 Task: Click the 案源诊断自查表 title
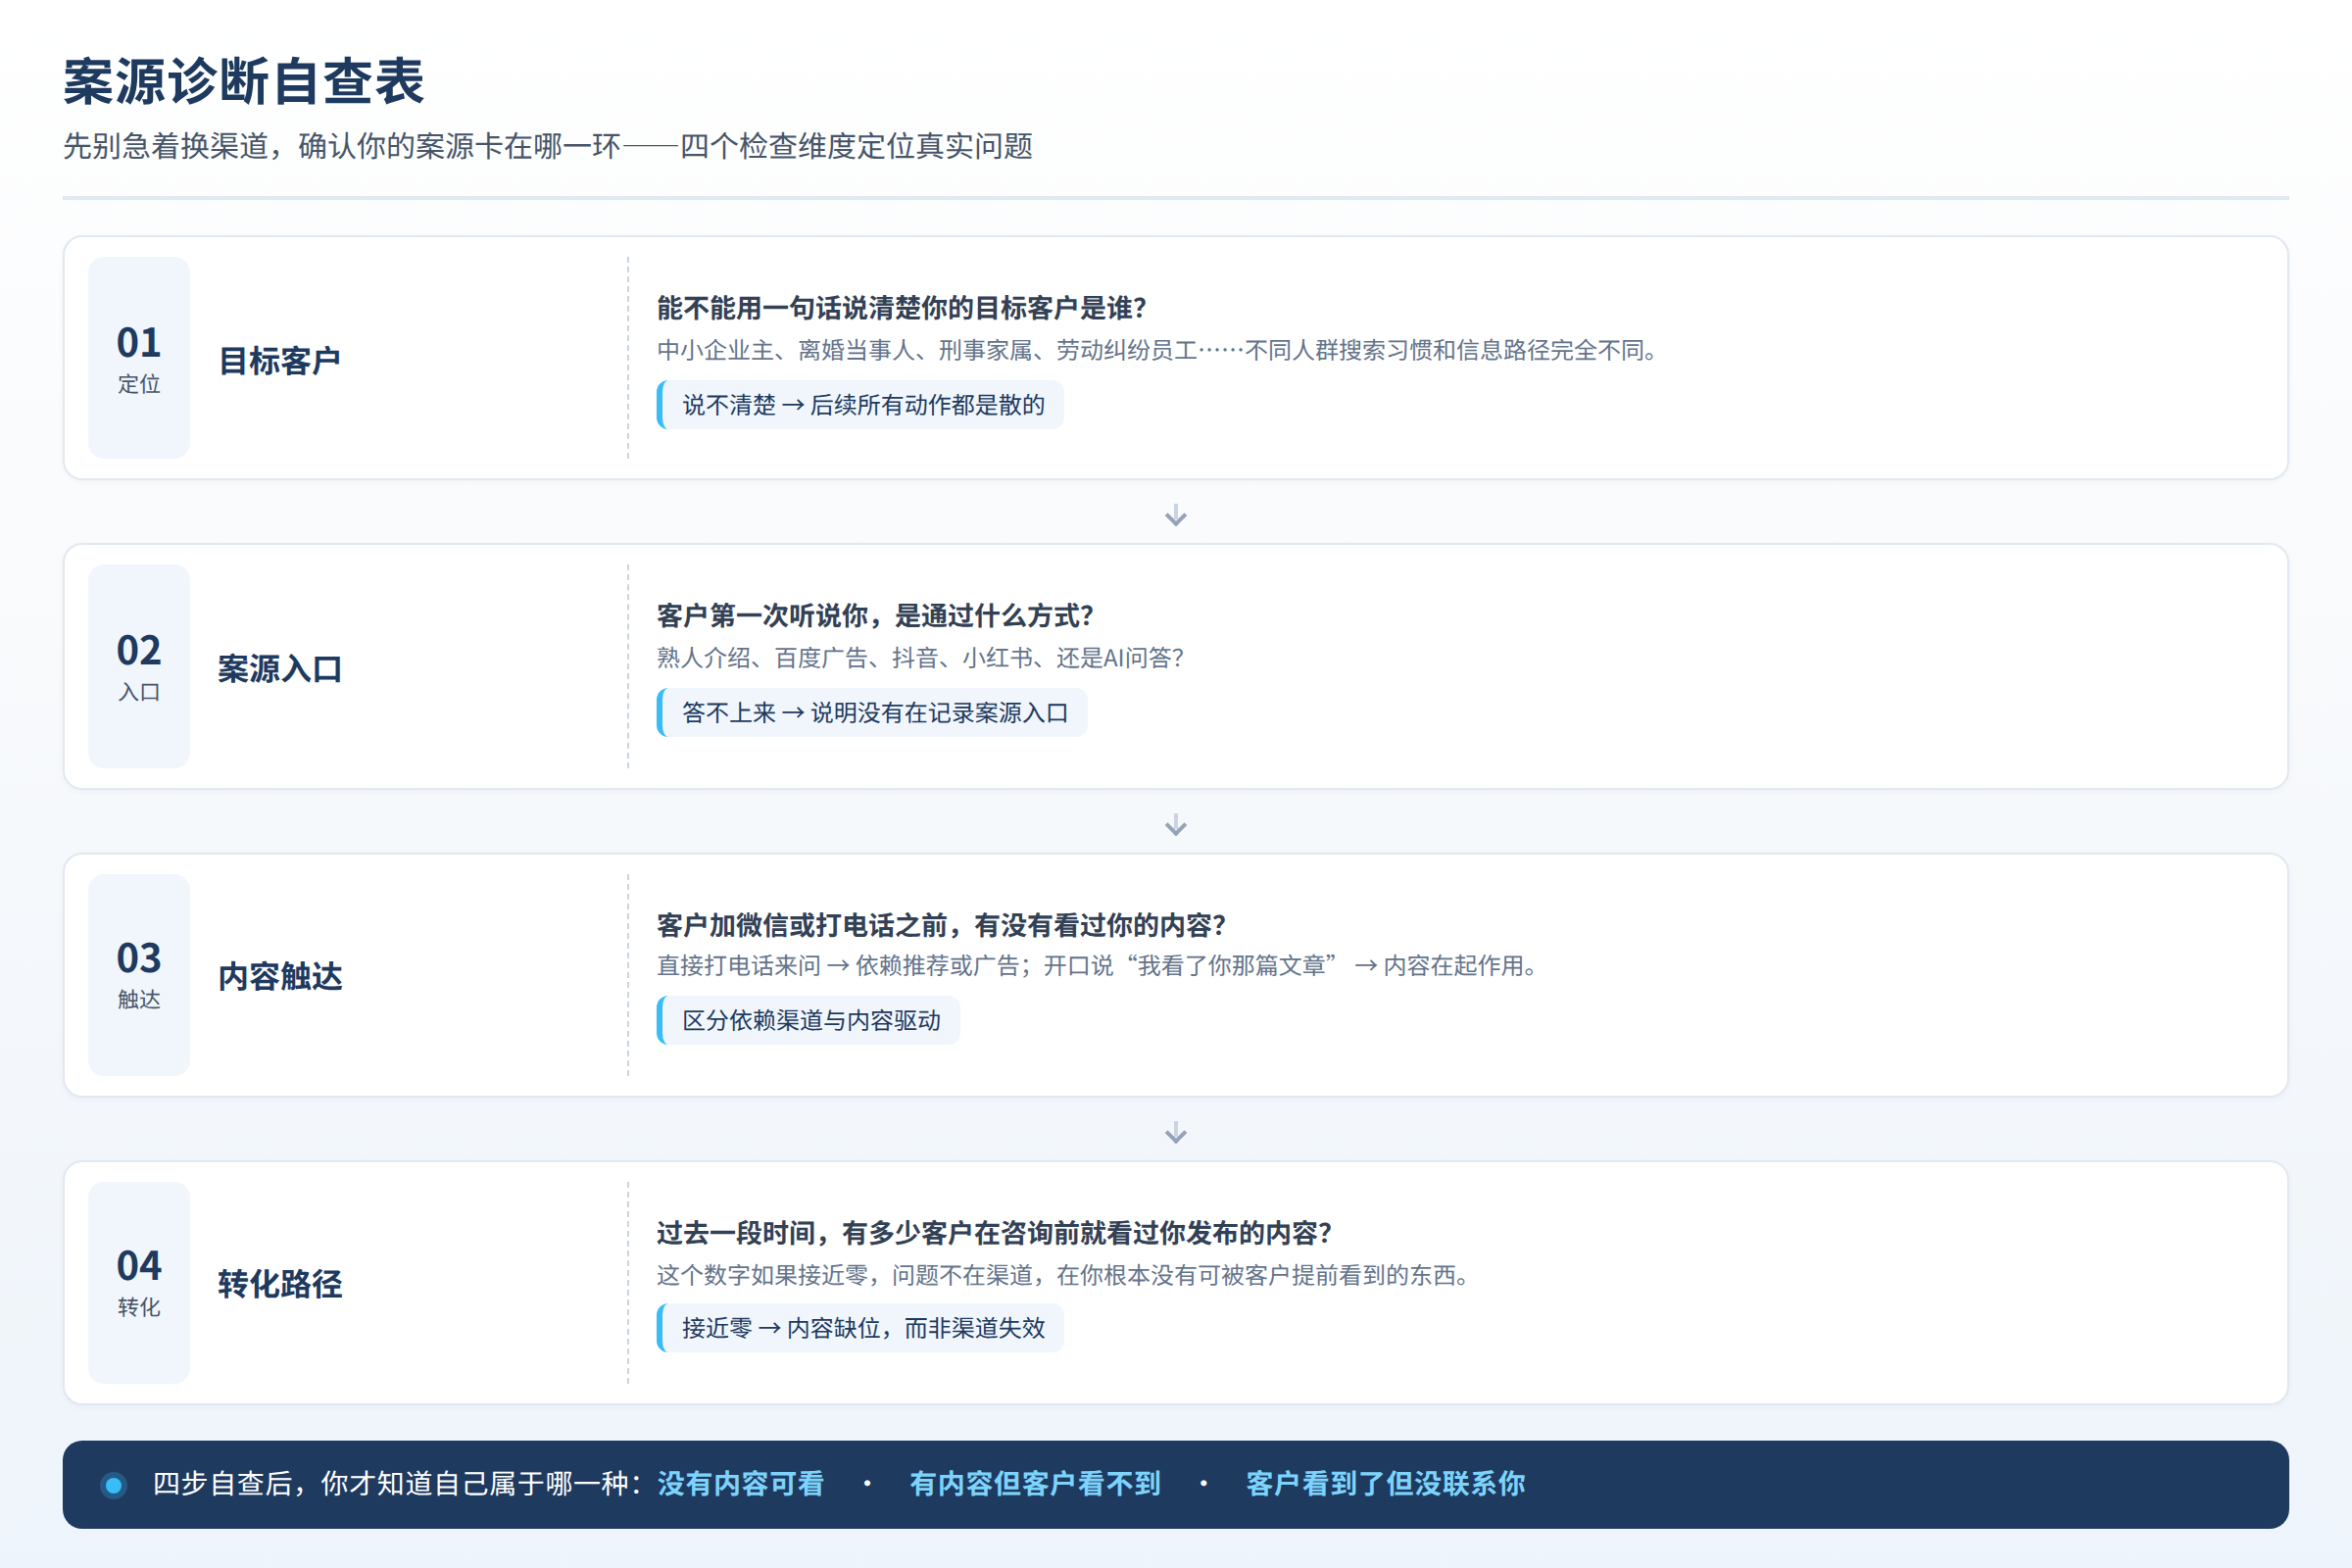coord(244,81)
